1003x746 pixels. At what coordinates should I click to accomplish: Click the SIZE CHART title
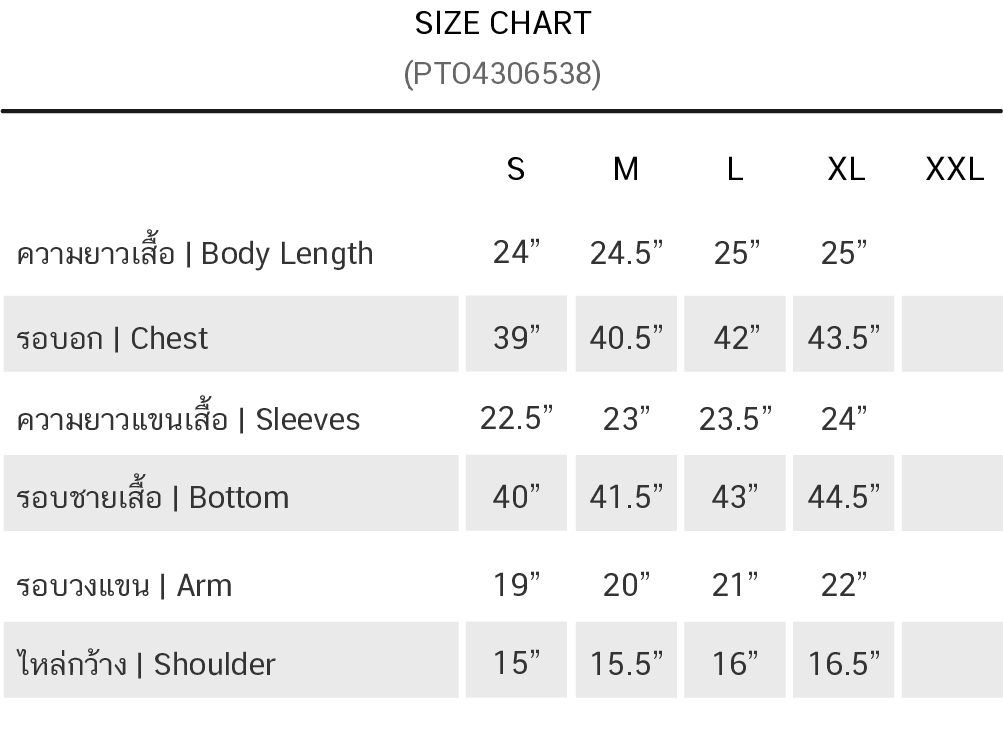pos(503,23)
